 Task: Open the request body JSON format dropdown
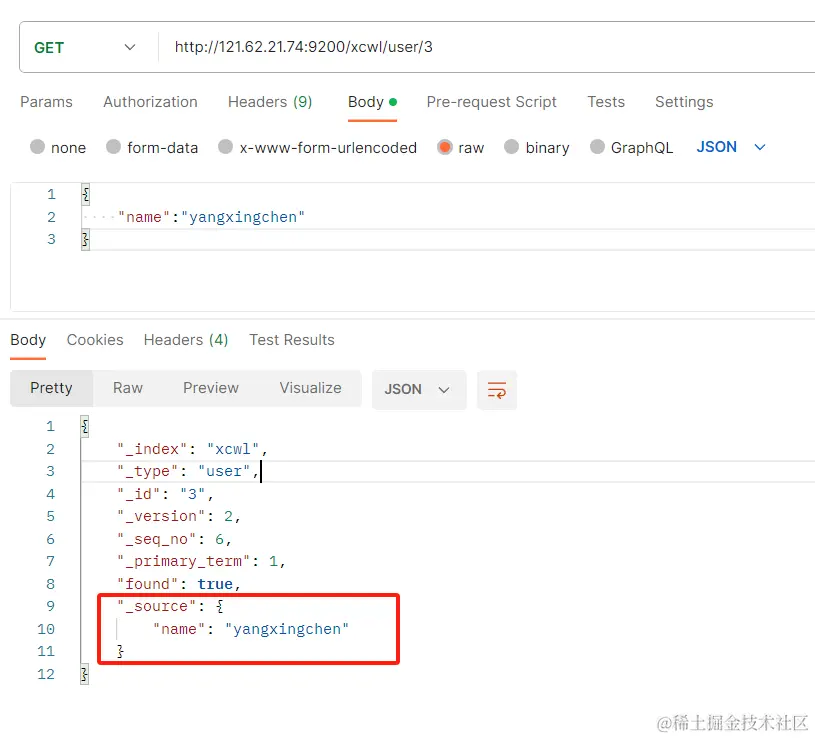[731, 147]
